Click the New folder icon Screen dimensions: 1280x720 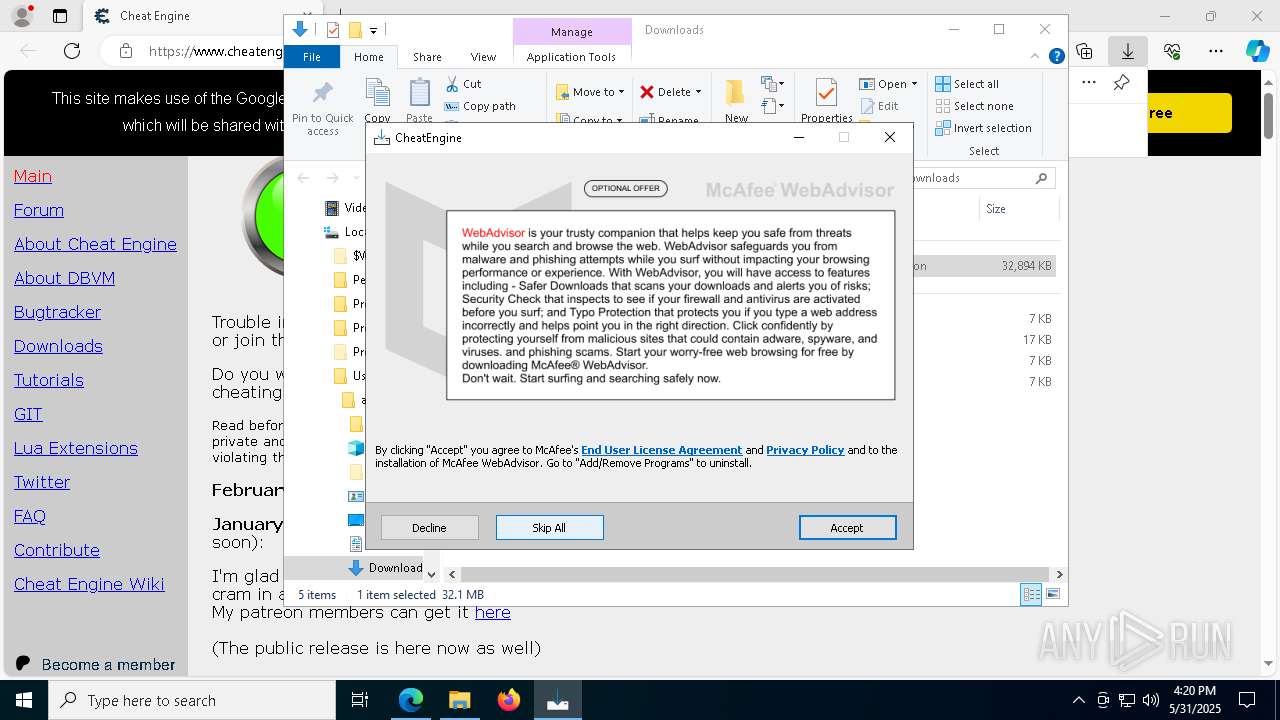[x=735, y=93]
